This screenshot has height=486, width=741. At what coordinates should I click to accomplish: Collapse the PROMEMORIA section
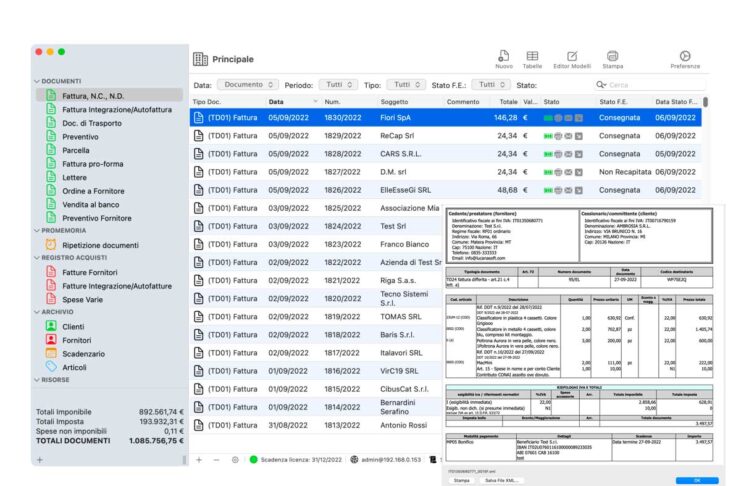(x=37, y=231)
